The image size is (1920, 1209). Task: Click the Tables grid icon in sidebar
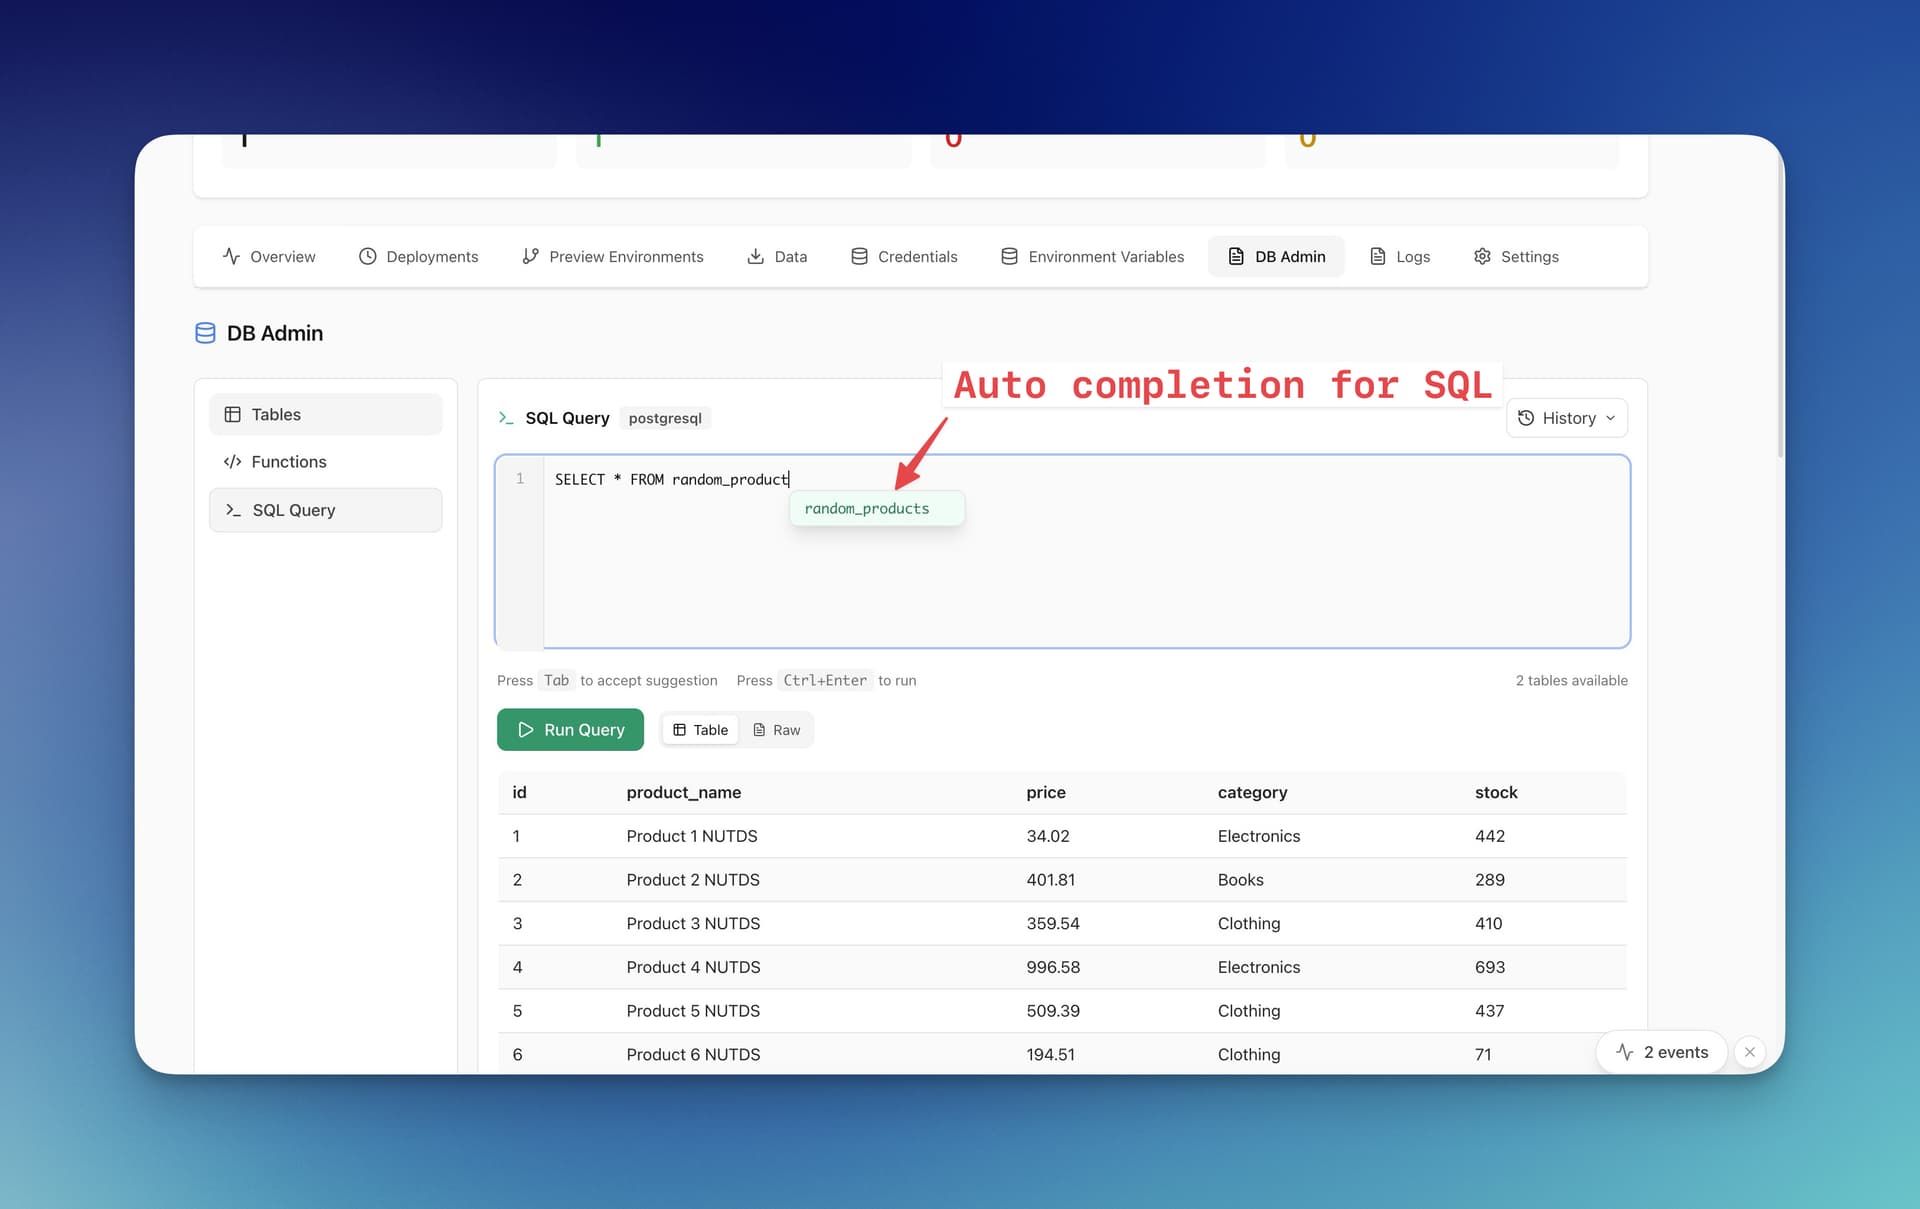tap(233, 413)
